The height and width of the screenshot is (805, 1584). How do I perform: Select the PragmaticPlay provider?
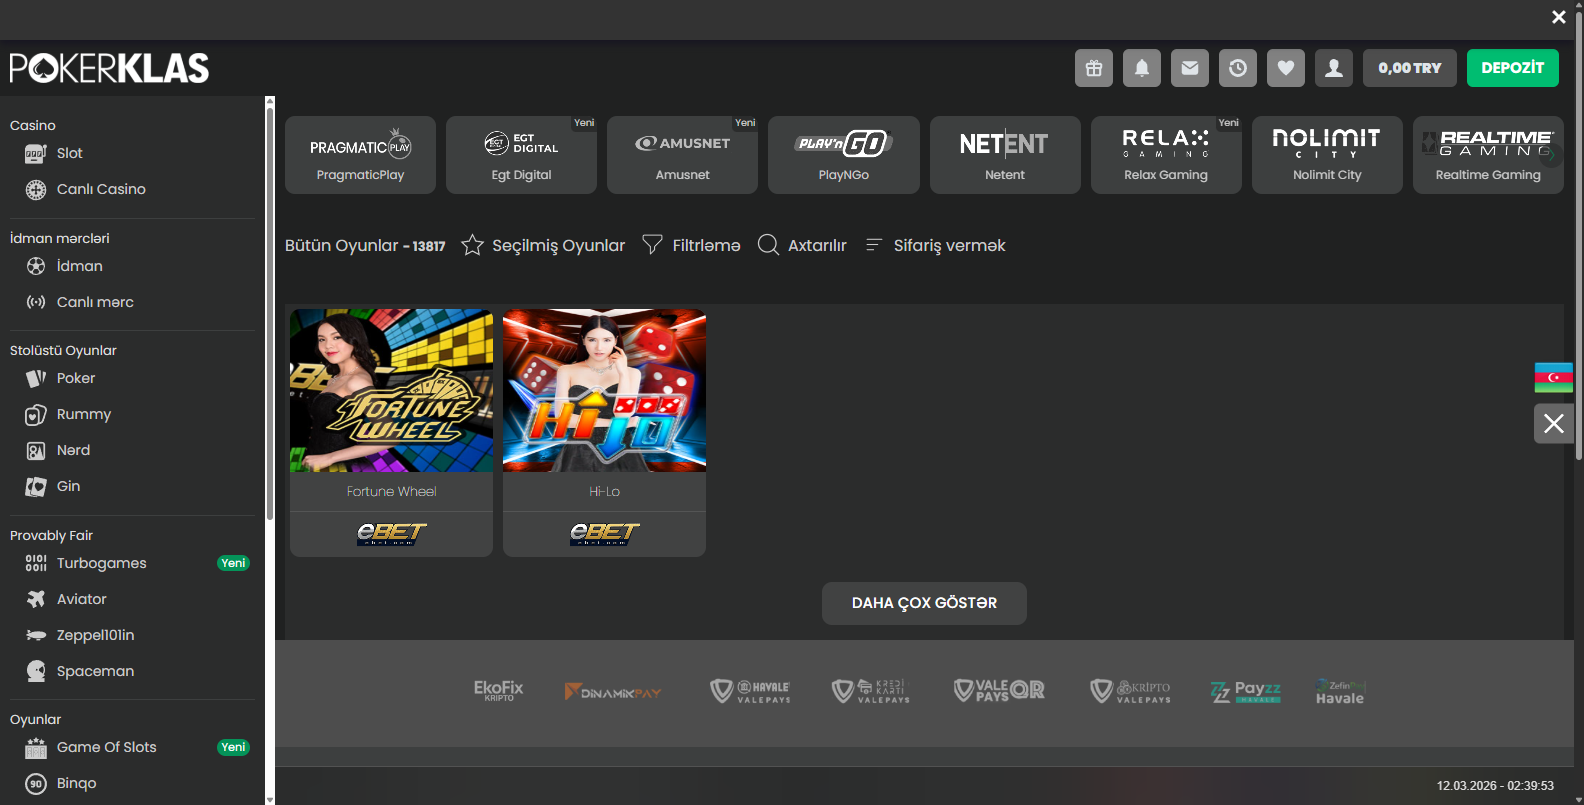[x=360, y=155]
